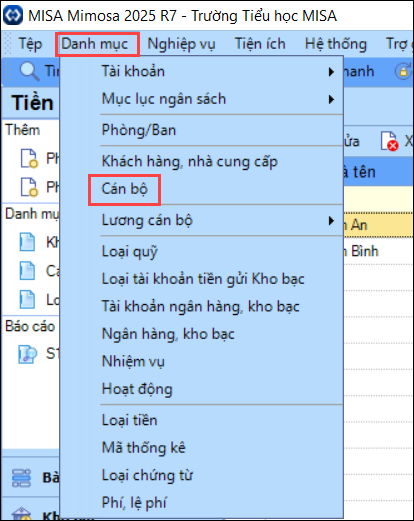This screenshot has width=414, height=521.
Task: Select Mã thống kê menu entry
Action: [202, 448]
